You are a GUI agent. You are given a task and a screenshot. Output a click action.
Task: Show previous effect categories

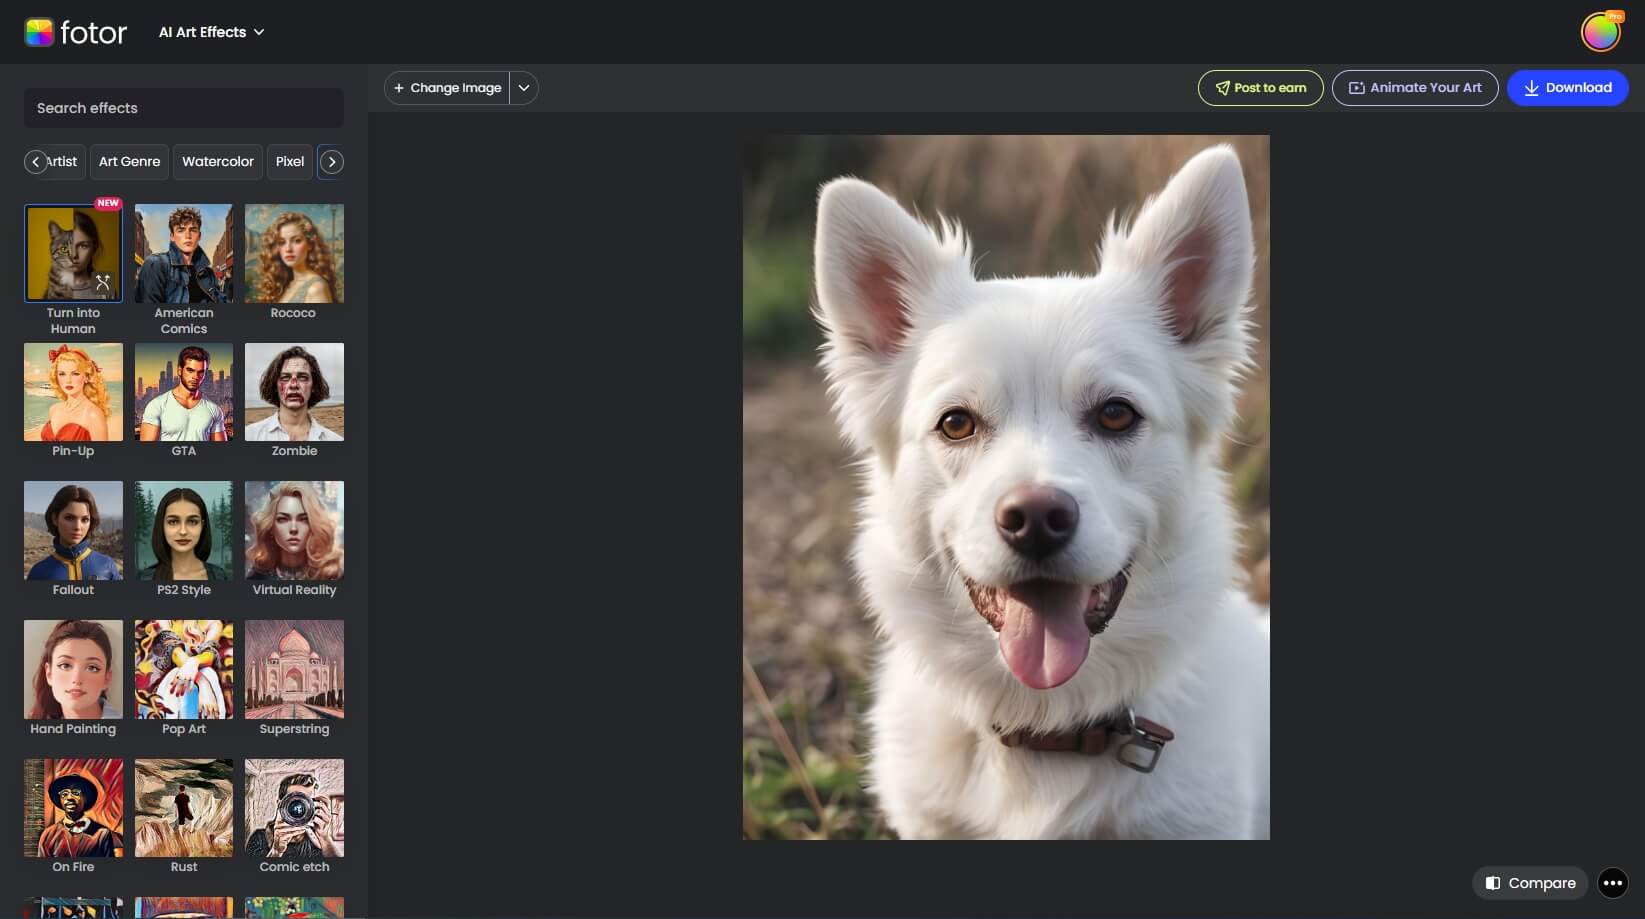point(36,161)
